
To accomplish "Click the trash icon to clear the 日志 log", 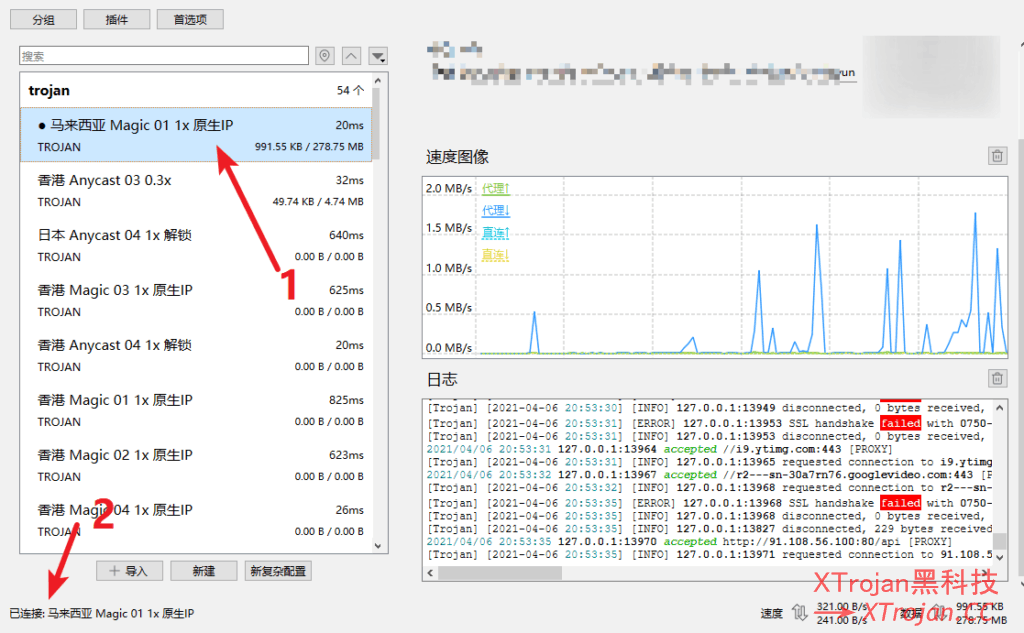I will coord(996,378).
